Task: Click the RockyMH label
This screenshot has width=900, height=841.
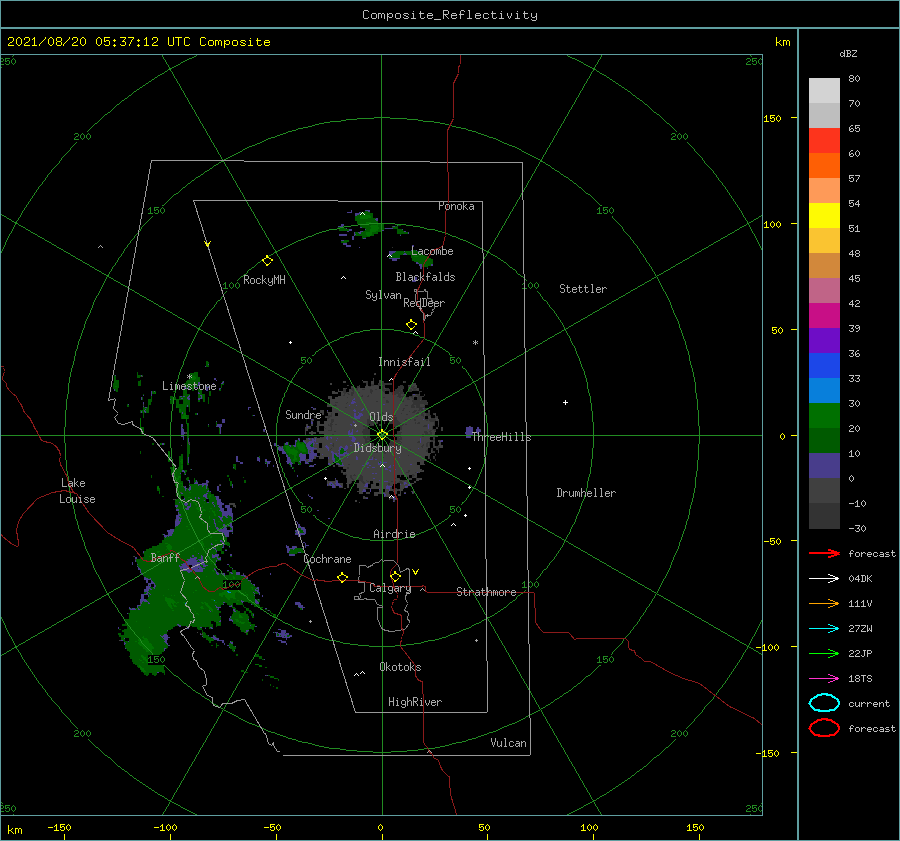Action: click(264, 280)
